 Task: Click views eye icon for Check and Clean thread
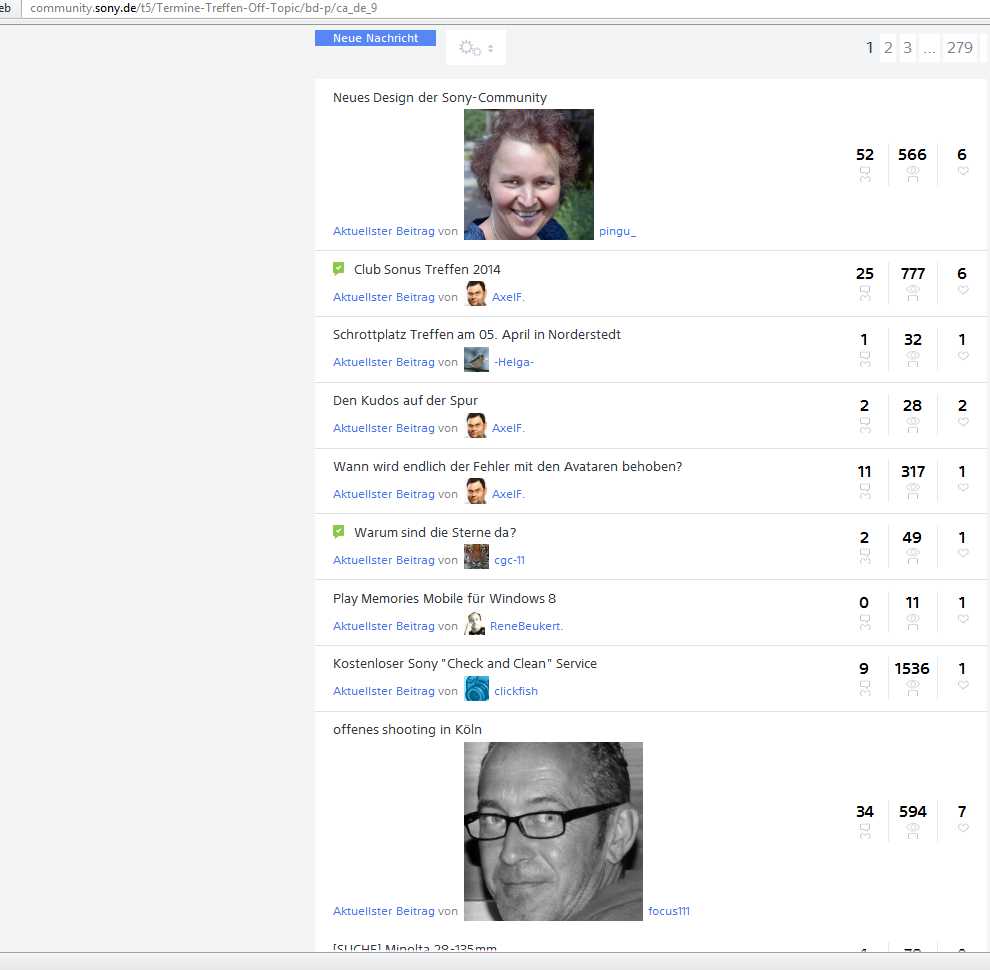tap(912, 686)
